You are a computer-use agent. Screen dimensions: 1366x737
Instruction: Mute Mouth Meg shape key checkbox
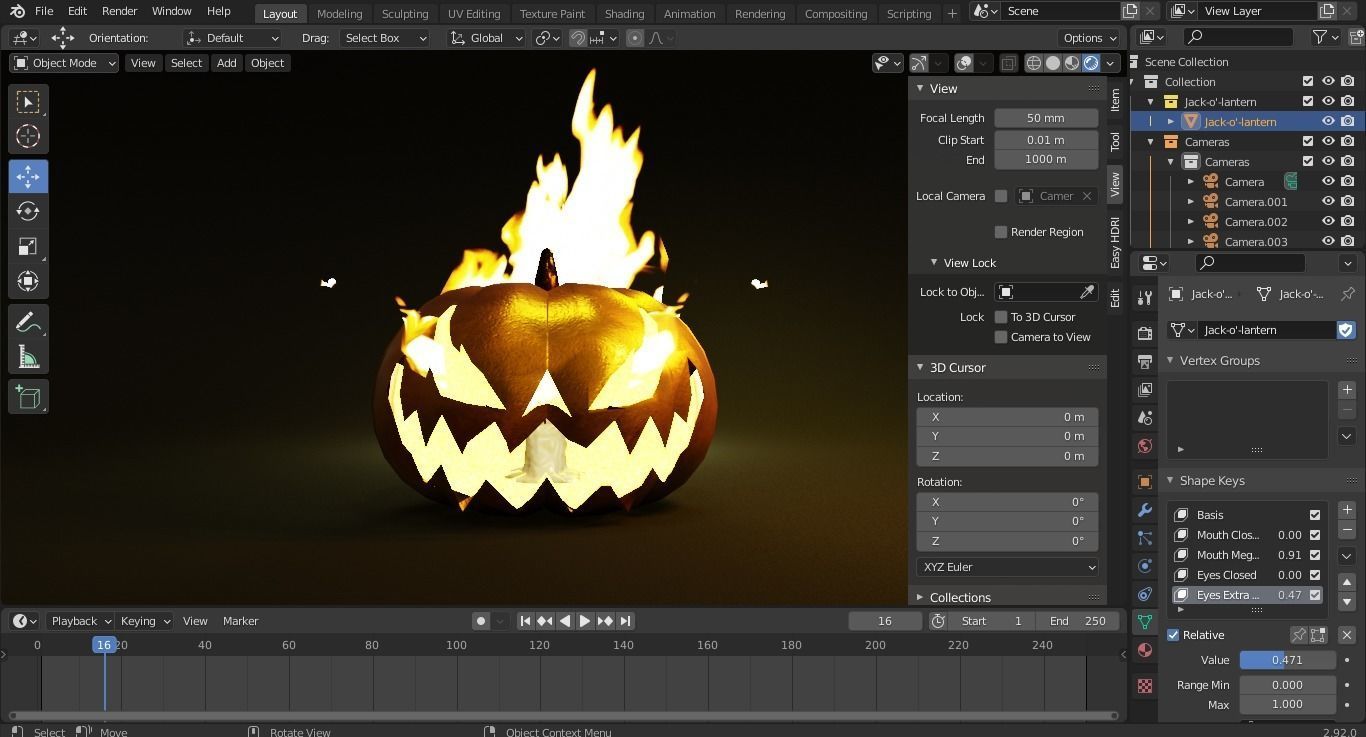pos(1315,555)
